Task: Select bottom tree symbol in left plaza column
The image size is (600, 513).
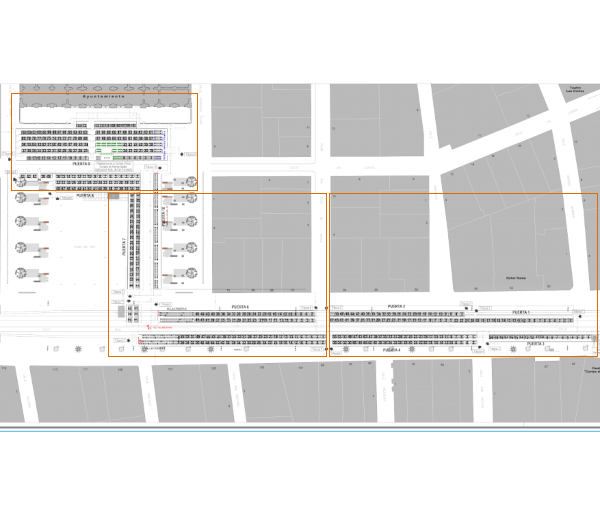Action: click(x=22, y=273)
